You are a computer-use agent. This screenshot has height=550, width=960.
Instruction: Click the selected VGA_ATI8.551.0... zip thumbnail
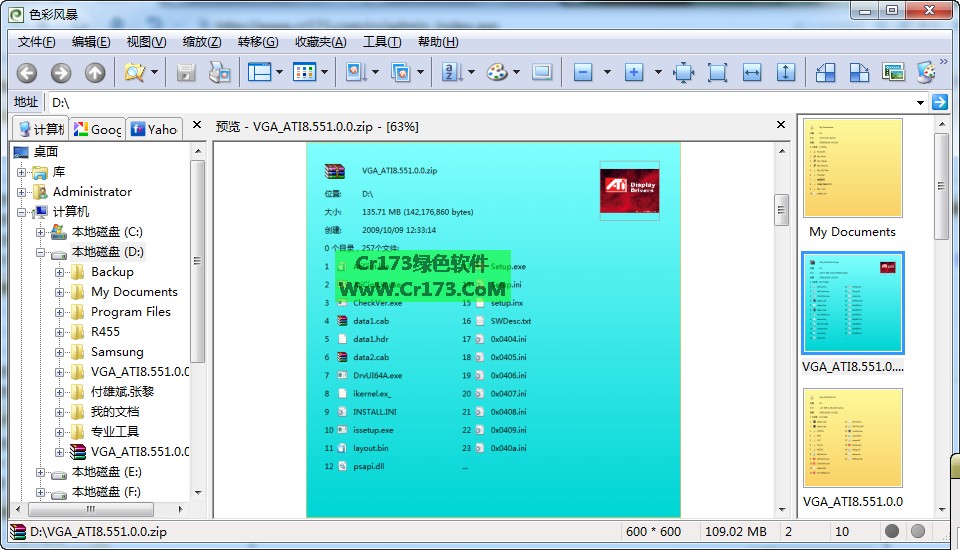tap(852, 303)
